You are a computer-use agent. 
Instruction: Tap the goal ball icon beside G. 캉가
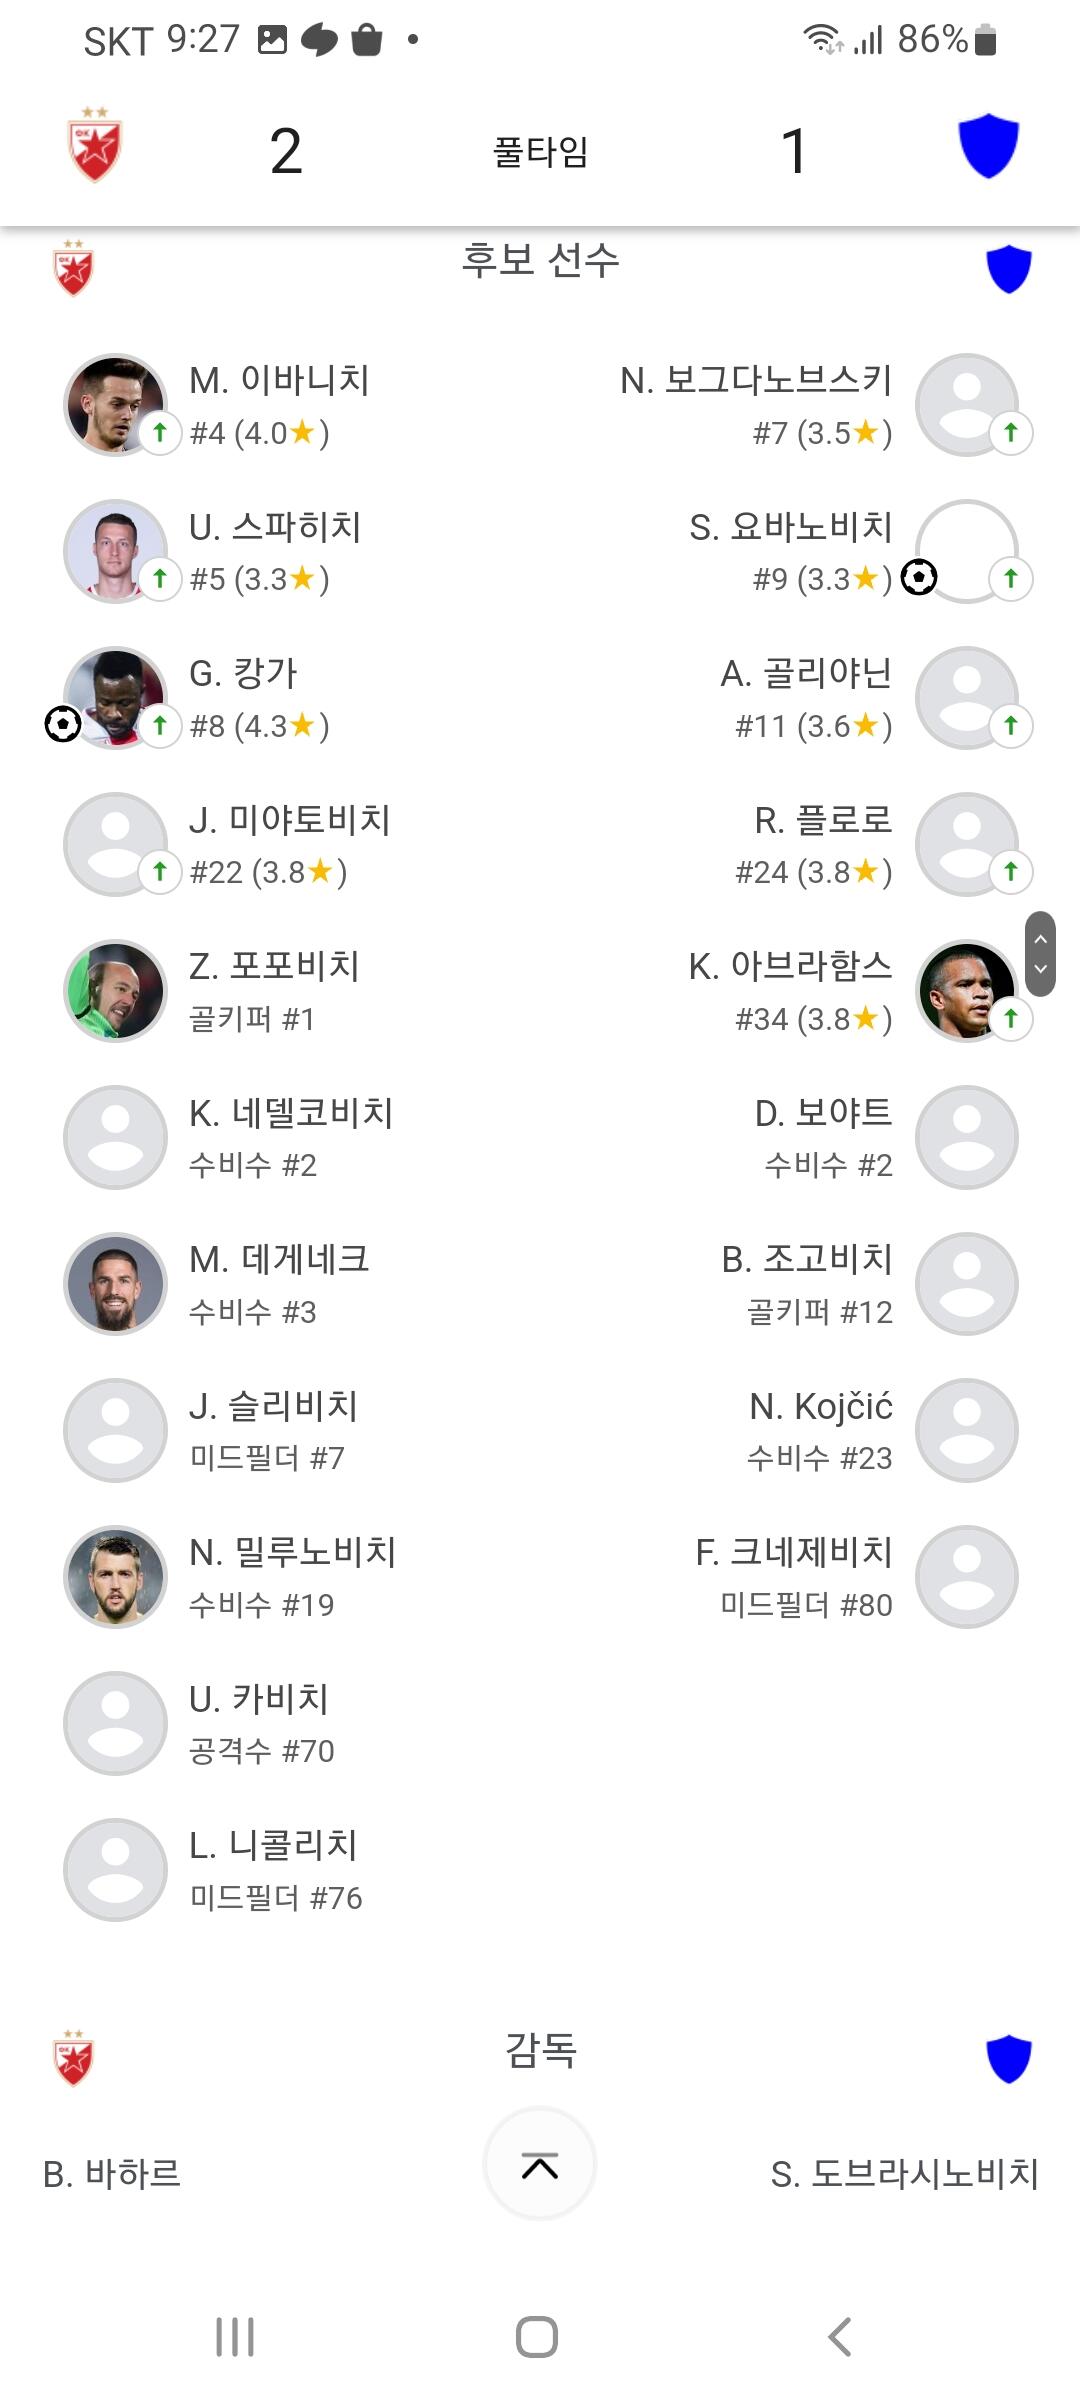click(63, 724)
